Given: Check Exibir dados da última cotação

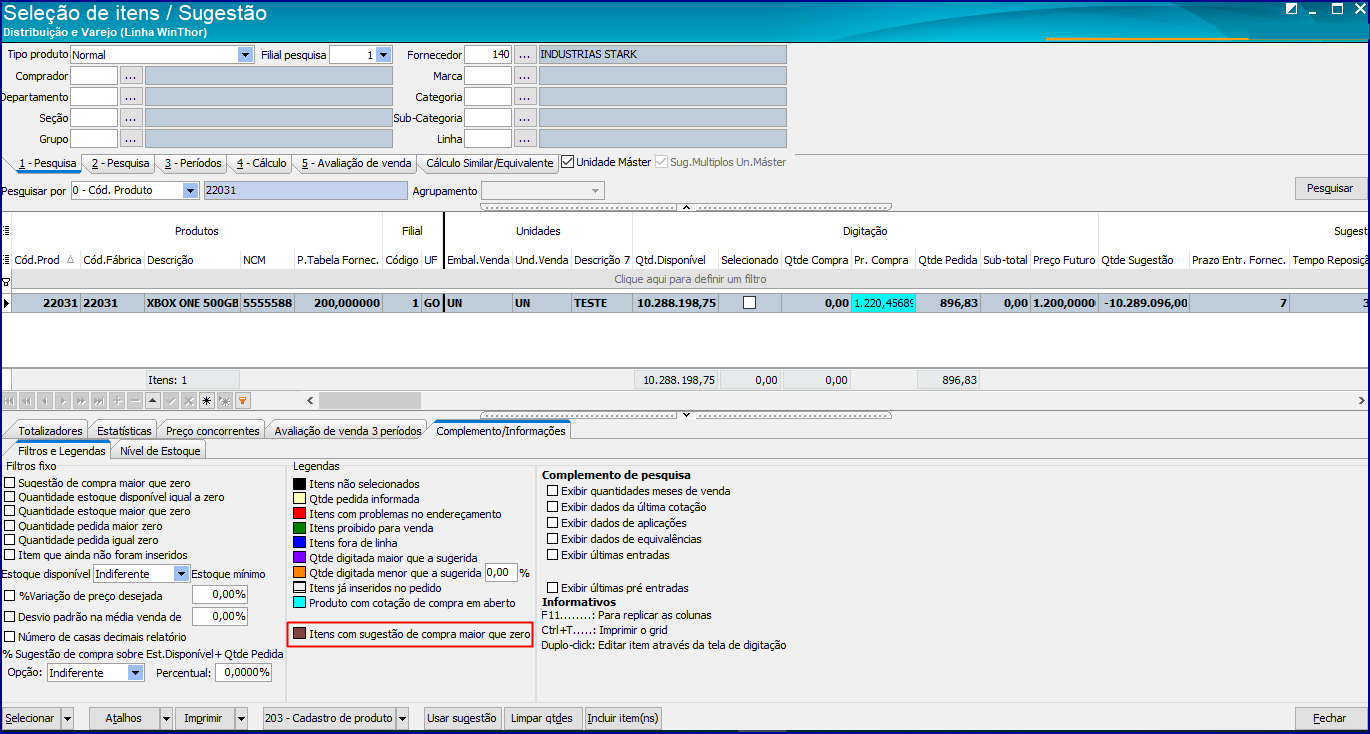Looking at the screenshot, I should click(552, 507).
